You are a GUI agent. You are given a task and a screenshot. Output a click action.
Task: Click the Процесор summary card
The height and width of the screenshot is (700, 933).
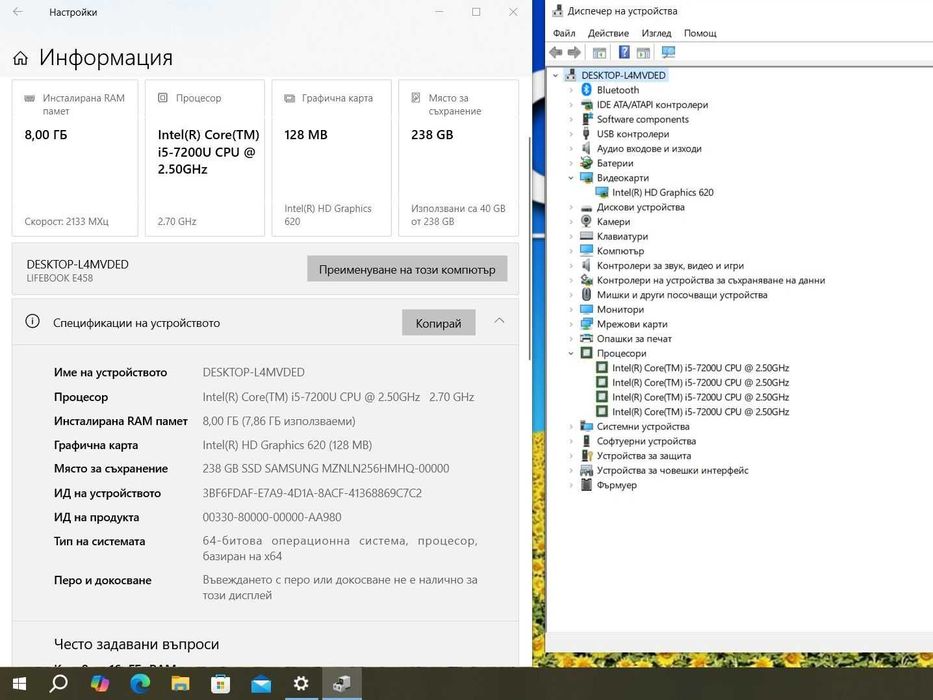[205, 158]
